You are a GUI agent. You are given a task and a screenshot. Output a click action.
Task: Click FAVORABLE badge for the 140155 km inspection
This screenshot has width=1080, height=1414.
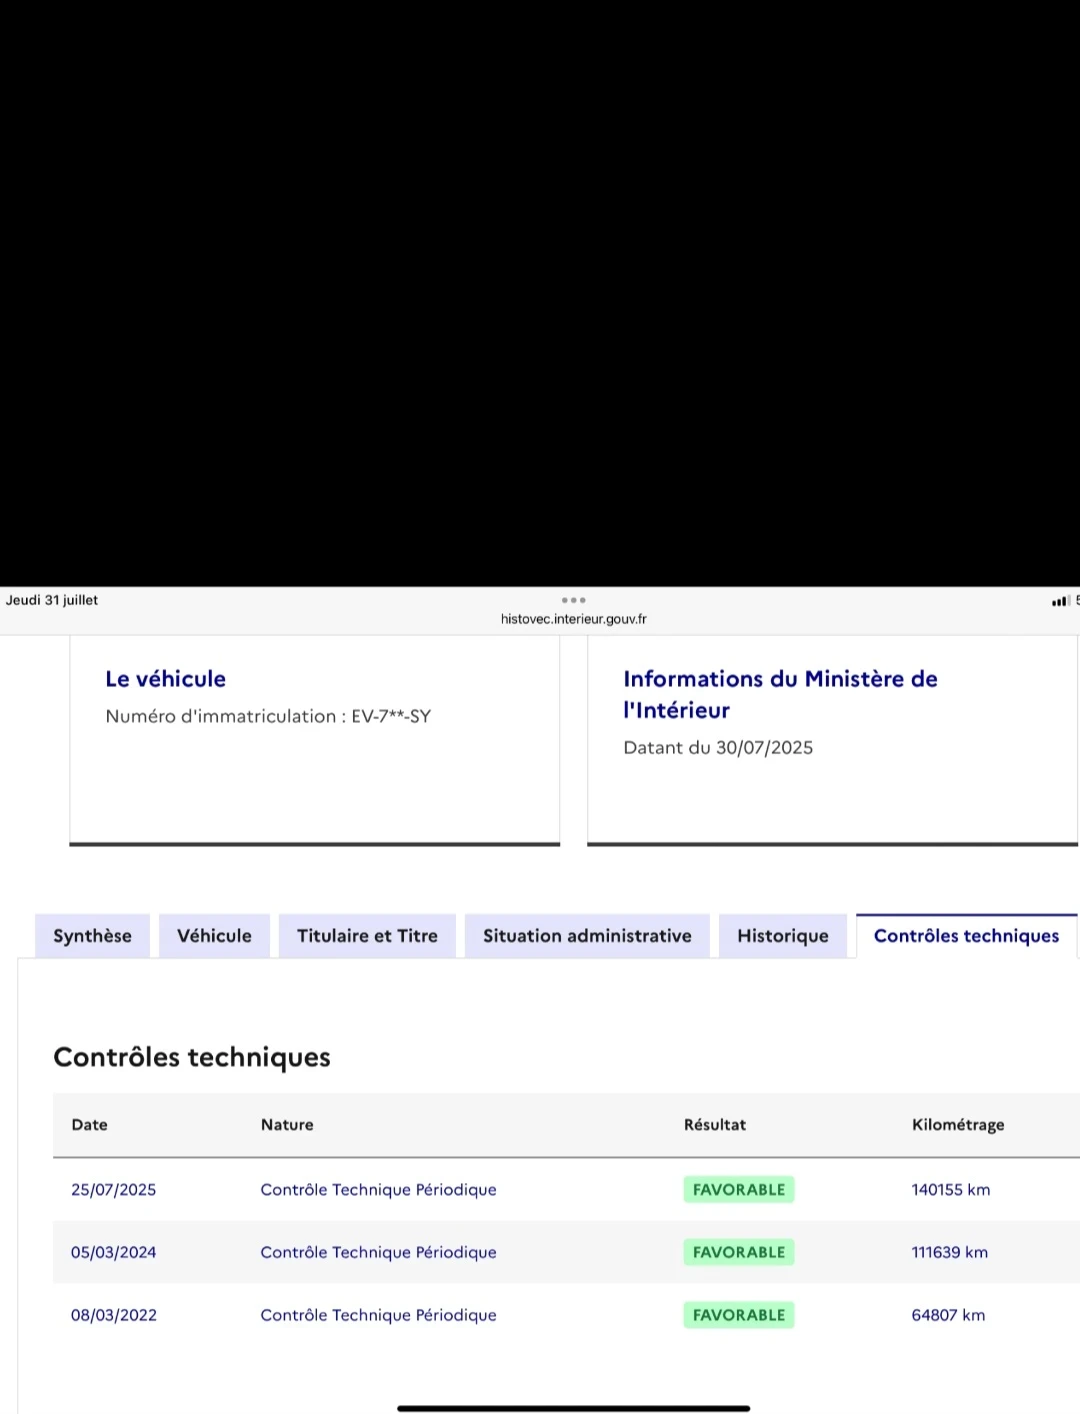(739, 1189)
